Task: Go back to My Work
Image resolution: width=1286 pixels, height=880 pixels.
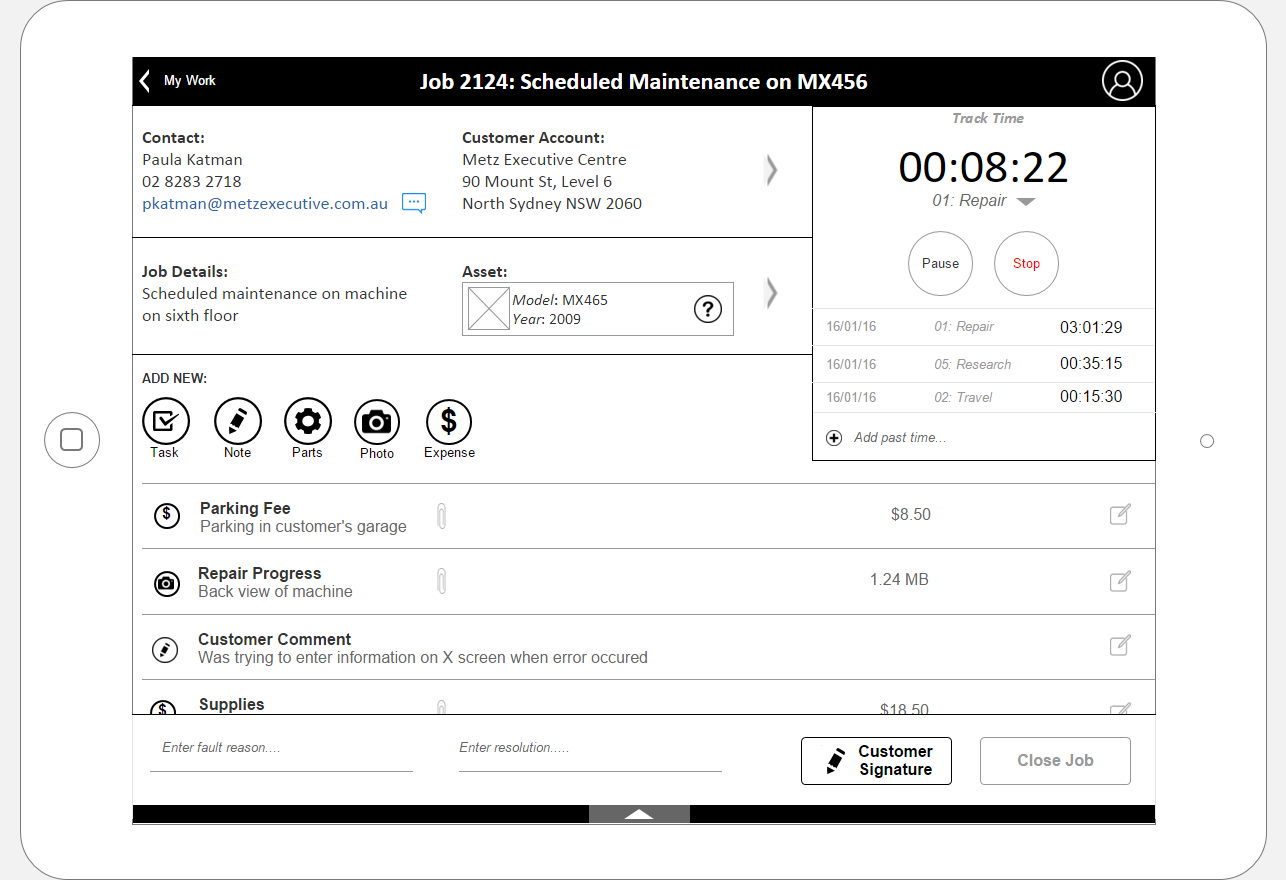Action: (178, 81)
